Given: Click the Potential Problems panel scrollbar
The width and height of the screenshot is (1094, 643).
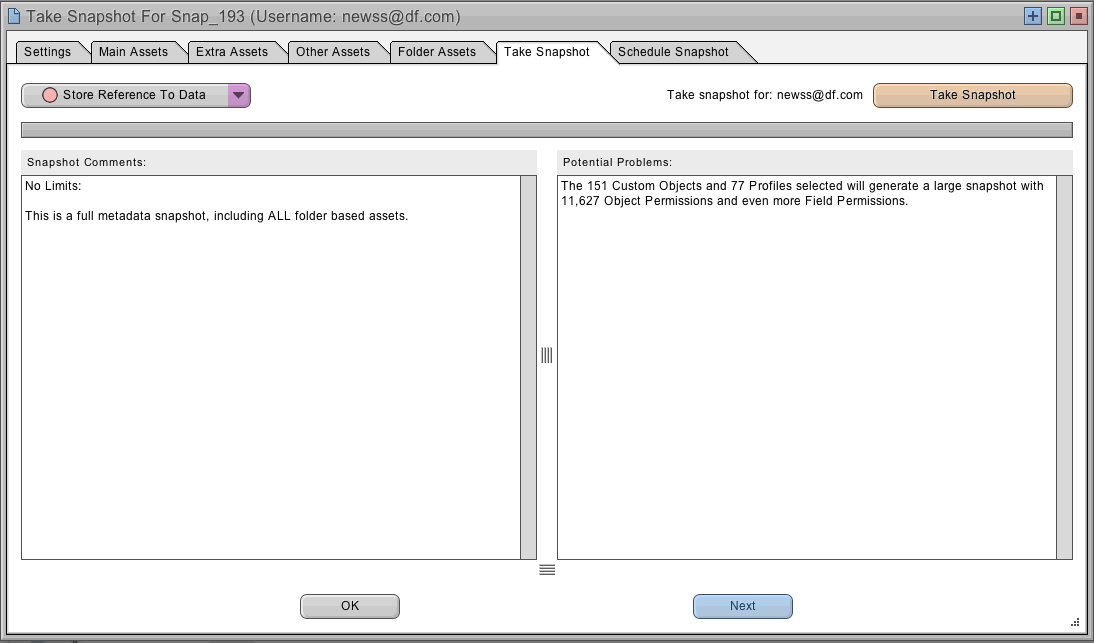Looking at the screenshot, I should (x=1064, y=367).
